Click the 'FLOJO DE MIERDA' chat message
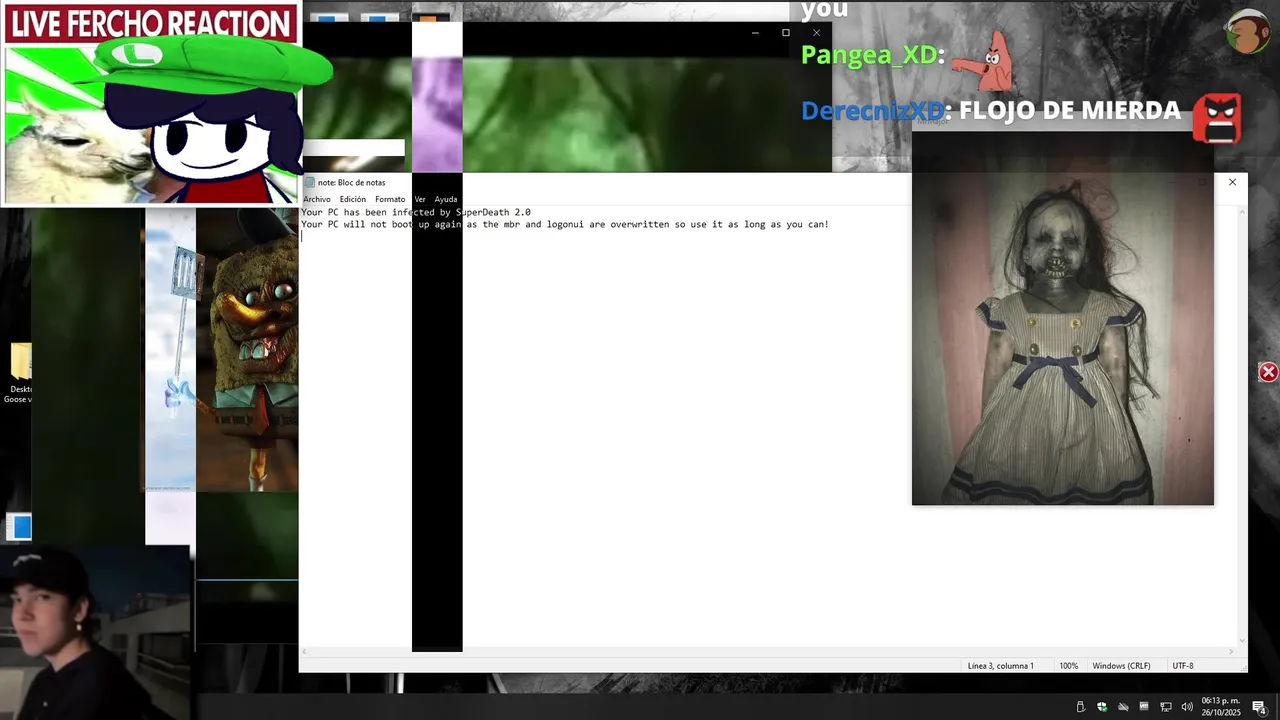The image size is (1280, 720). [1070, 111]
